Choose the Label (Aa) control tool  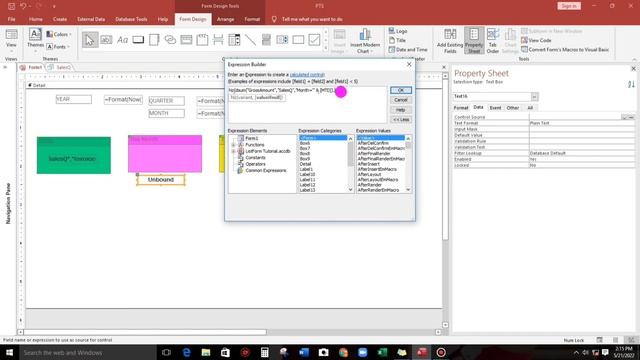click(x=122, y=40)
